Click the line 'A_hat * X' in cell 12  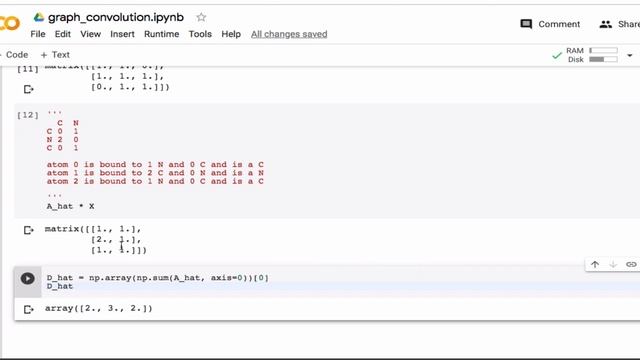pyautogui.click(x=70, y=207)
